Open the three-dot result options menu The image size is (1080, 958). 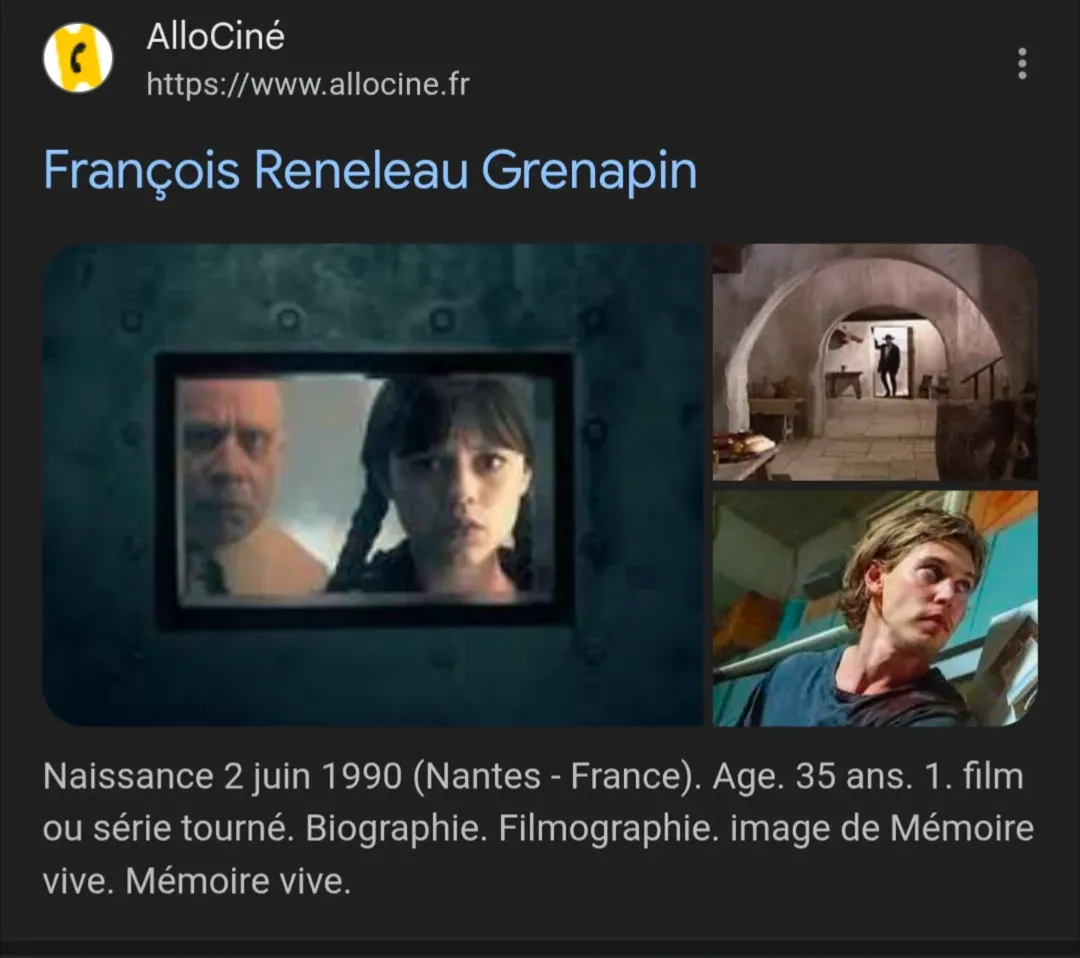coord(1022,63)
